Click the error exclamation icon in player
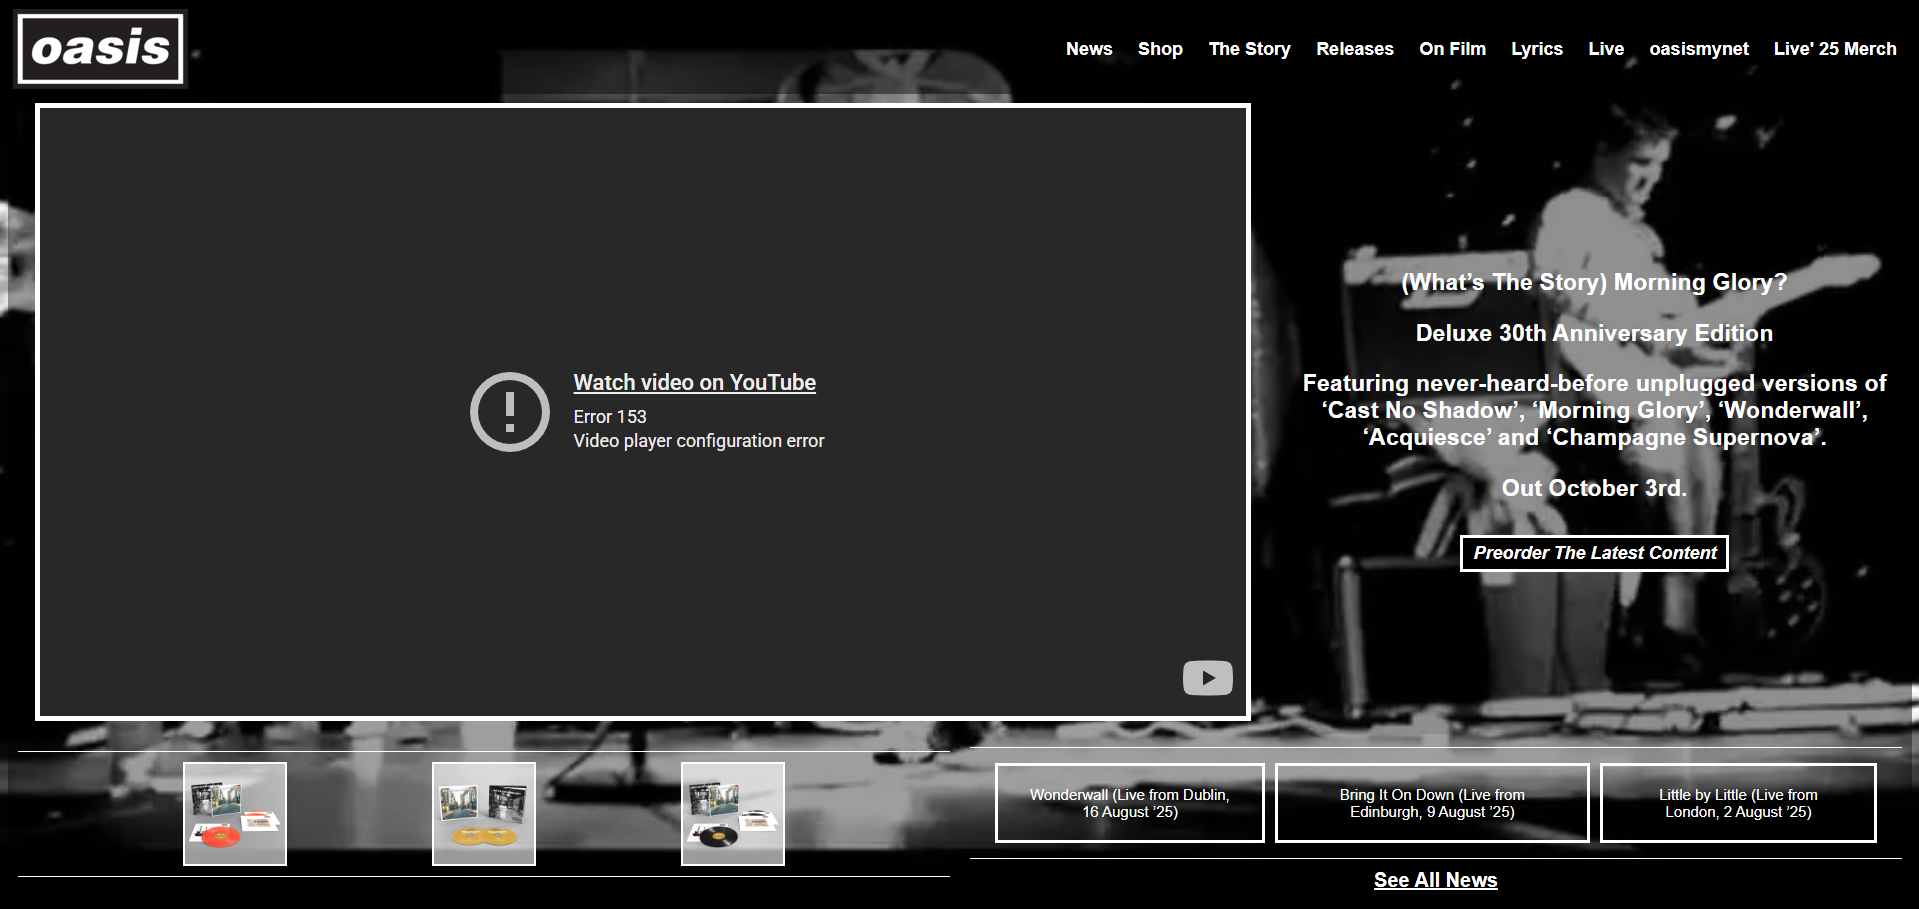 point(511,411)
